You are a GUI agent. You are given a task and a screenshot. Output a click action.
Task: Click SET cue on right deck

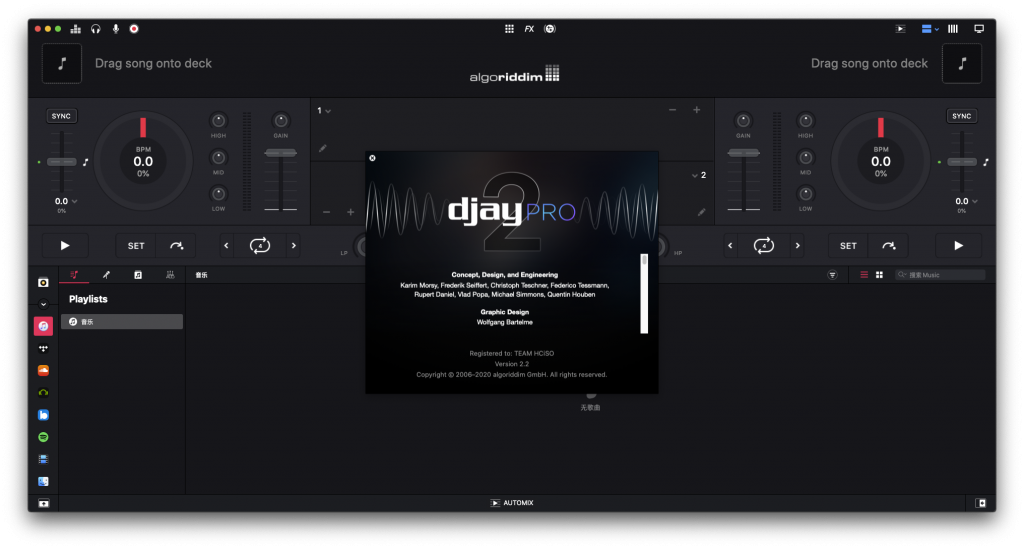pos(848,245)
